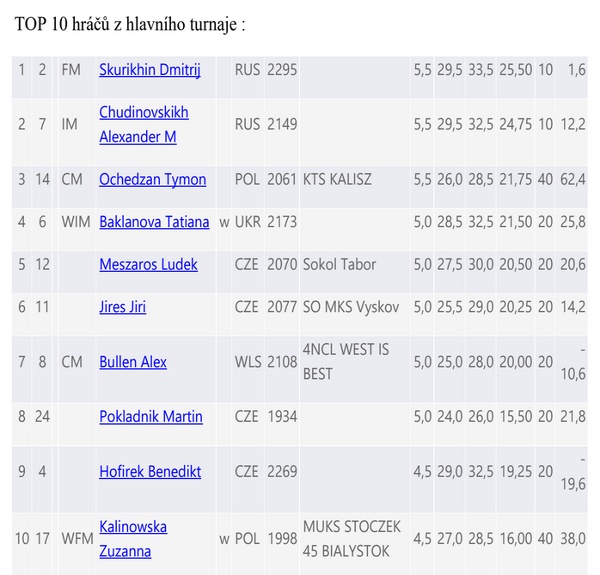The width and height of the screenshot is (600, 575).
Task: Select Hofirek Benedikt link
Action: click(150, 472)
